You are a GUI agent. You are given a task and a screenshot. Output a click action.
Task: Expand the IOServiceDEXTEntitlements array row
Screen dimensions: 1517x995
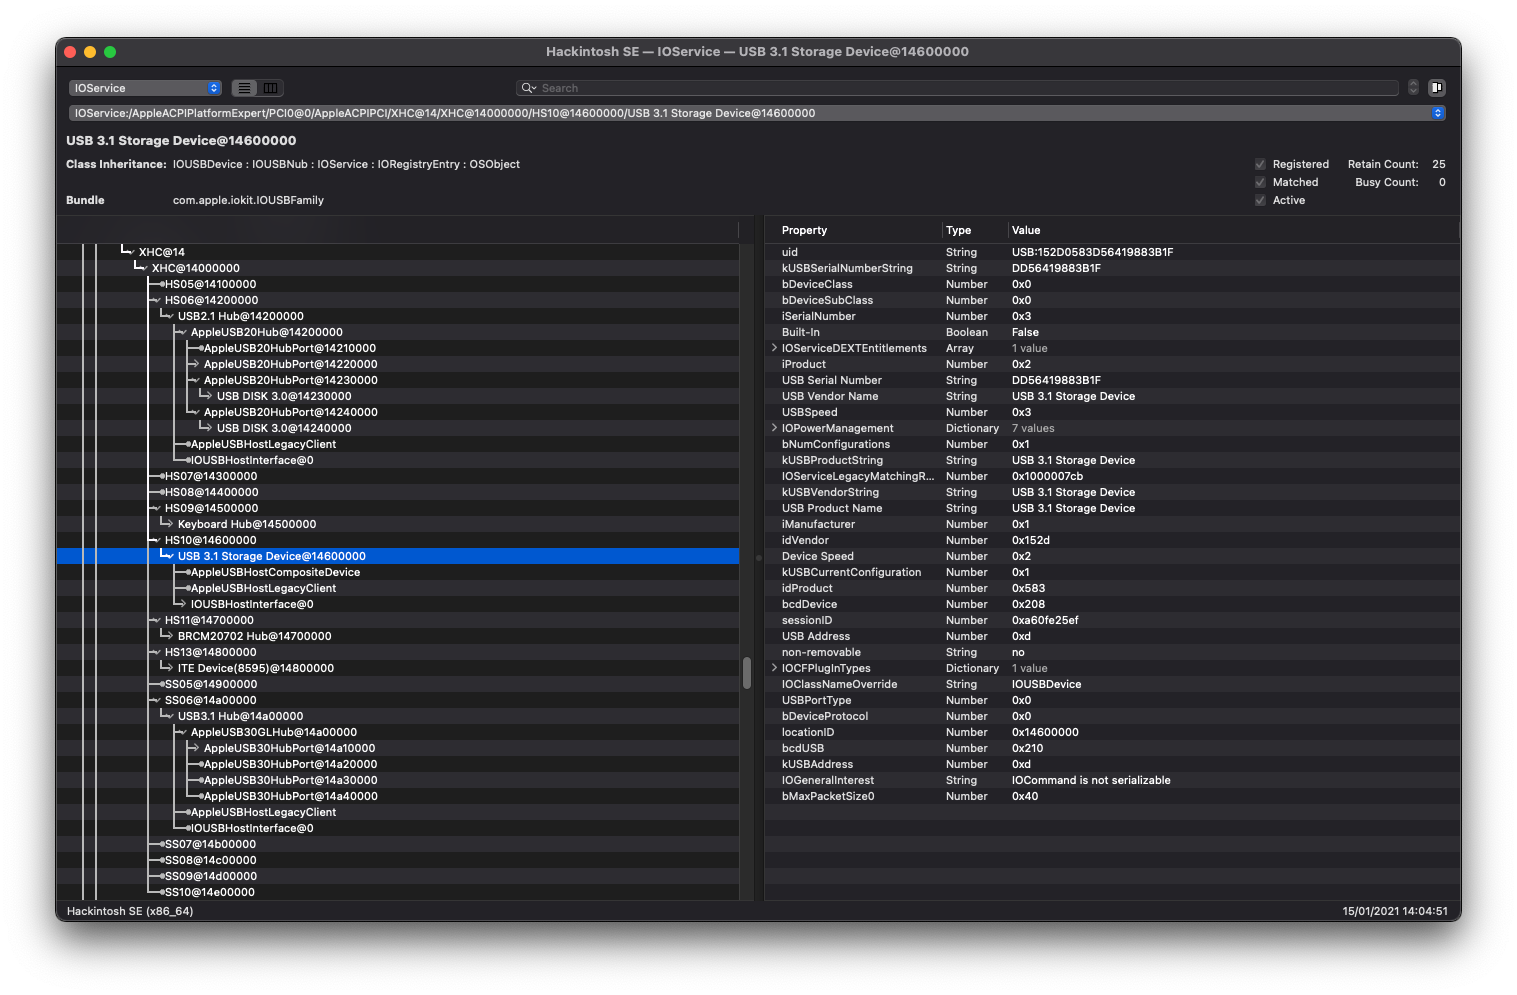(774, 348)
